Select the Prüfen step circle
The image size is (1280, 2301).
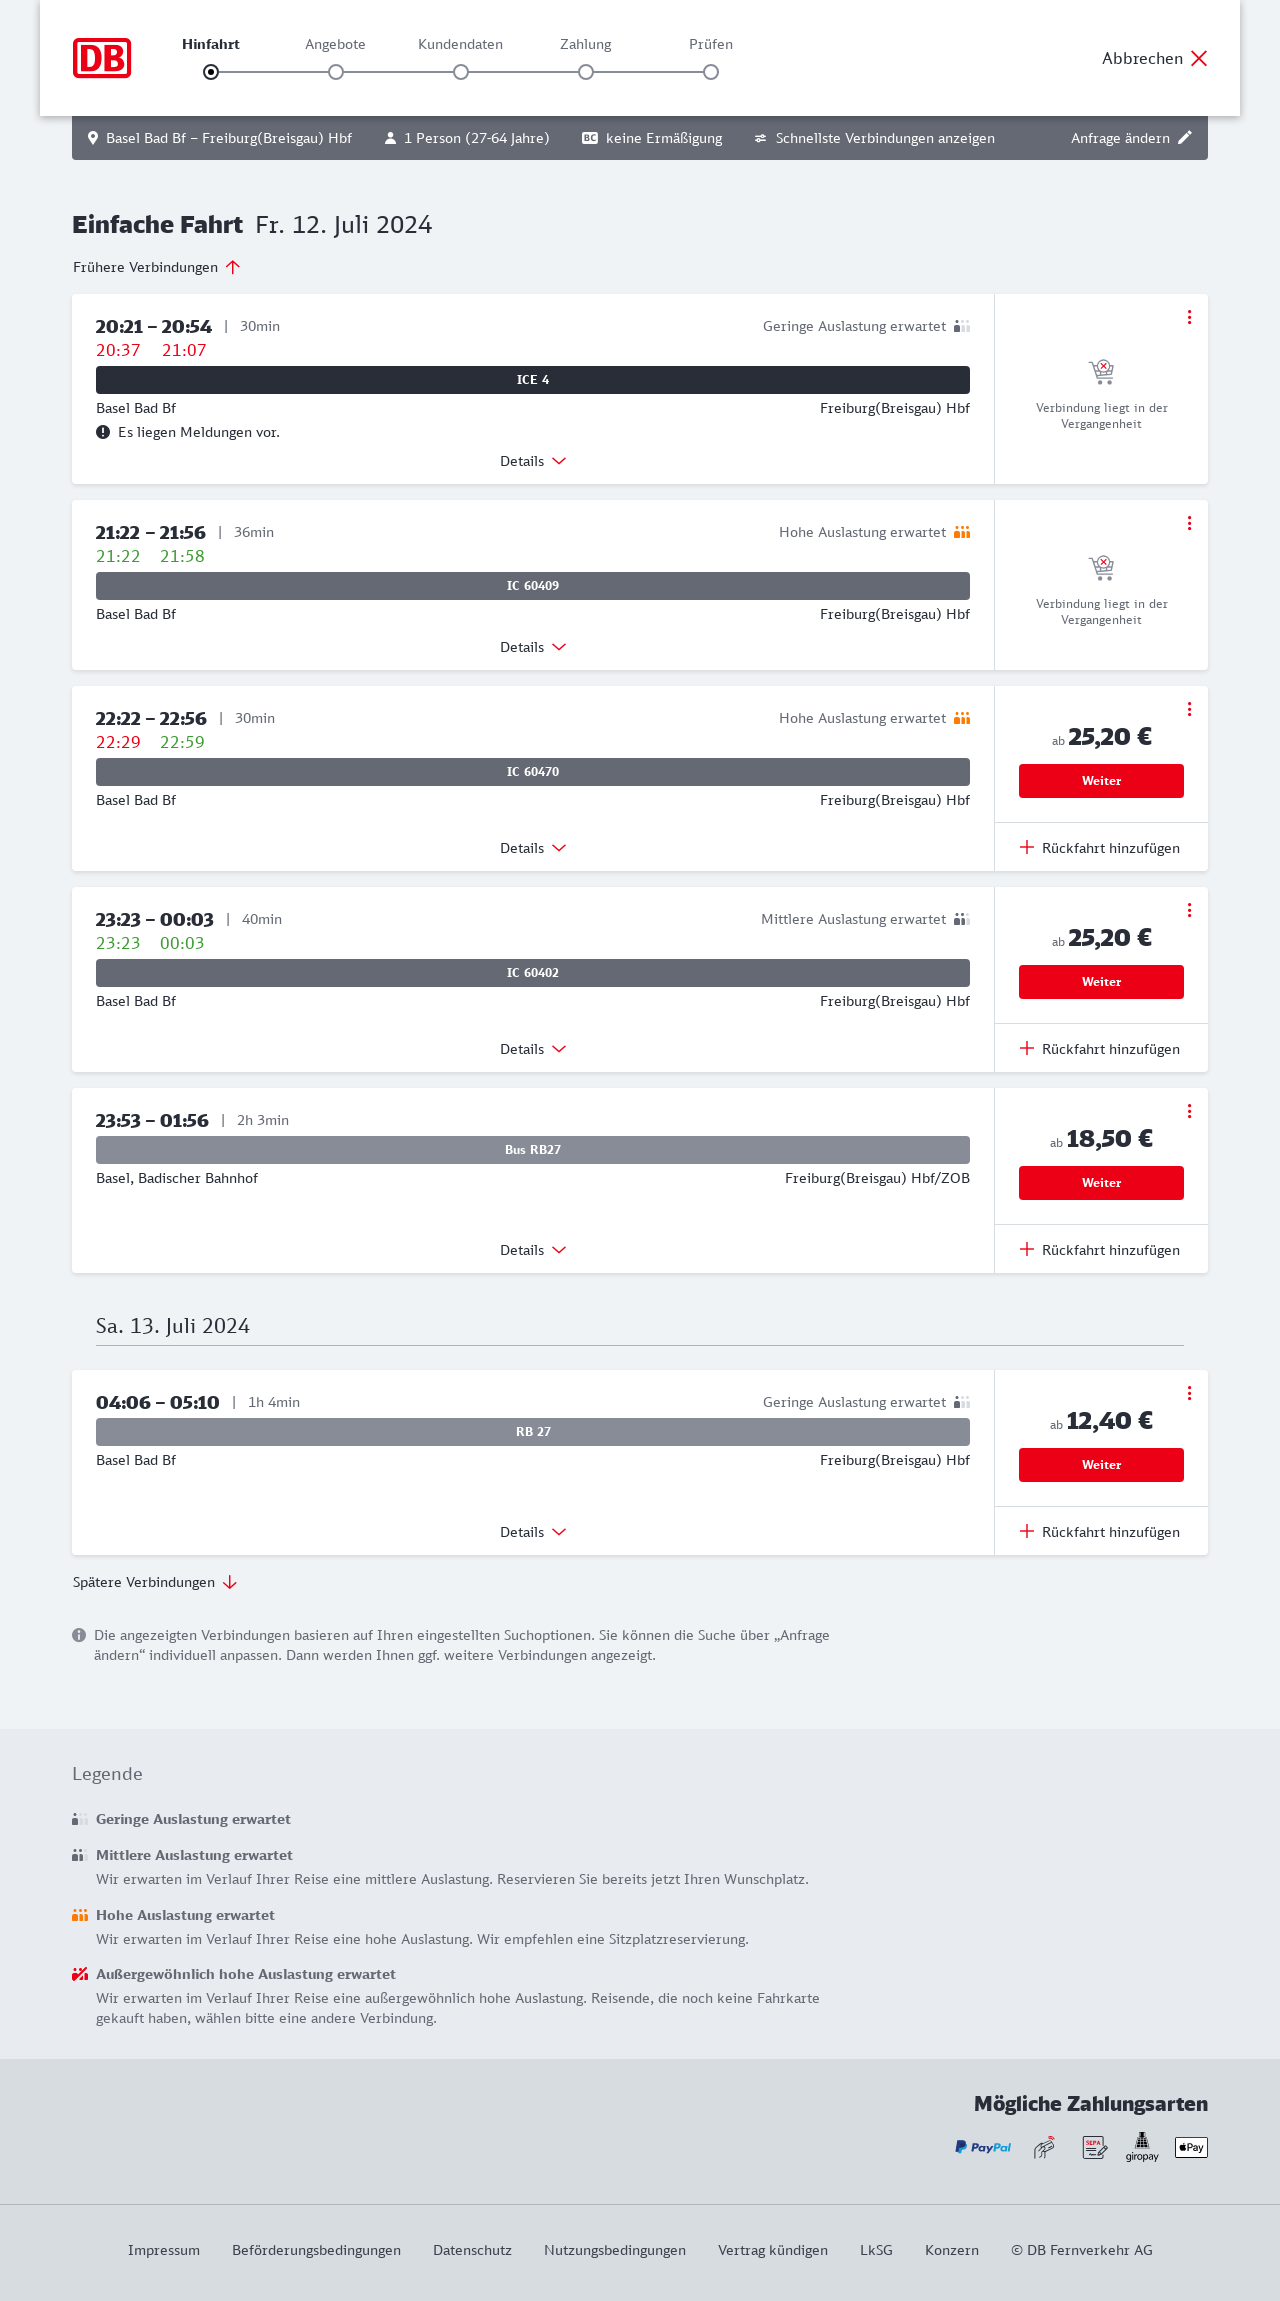(711, 72)
